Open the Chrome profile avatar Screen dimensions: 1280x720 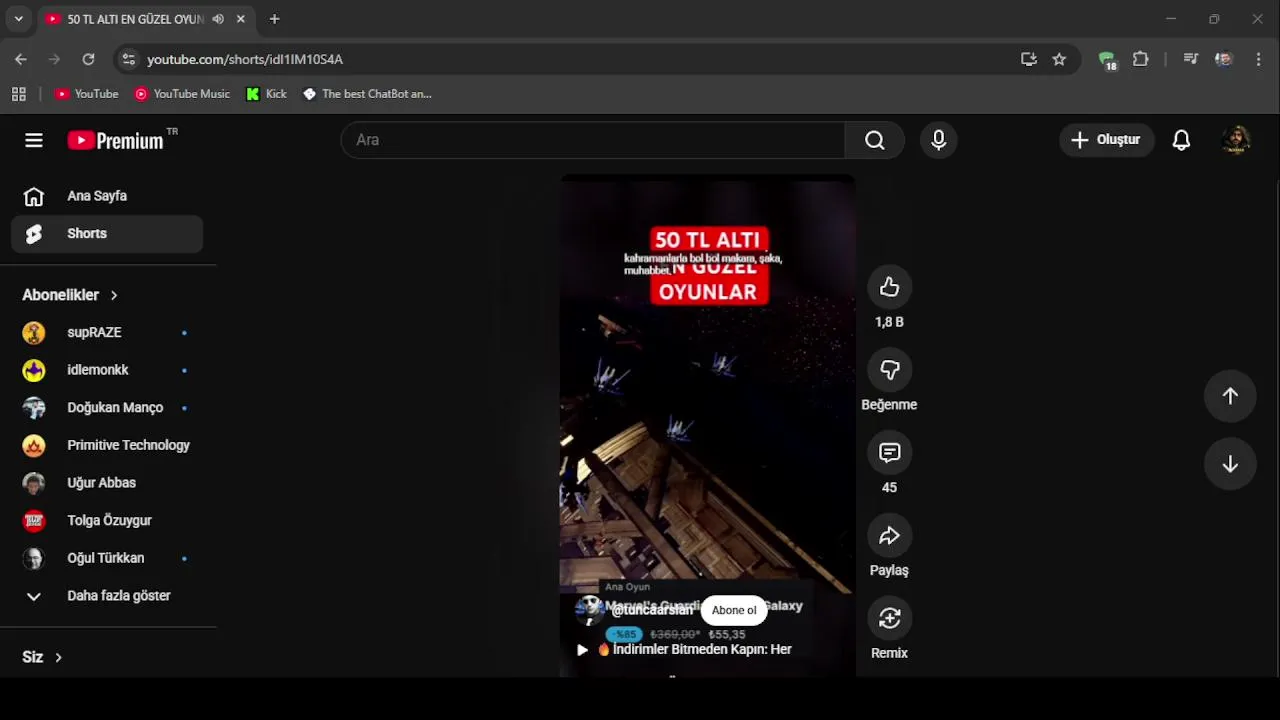point(1223,59)
